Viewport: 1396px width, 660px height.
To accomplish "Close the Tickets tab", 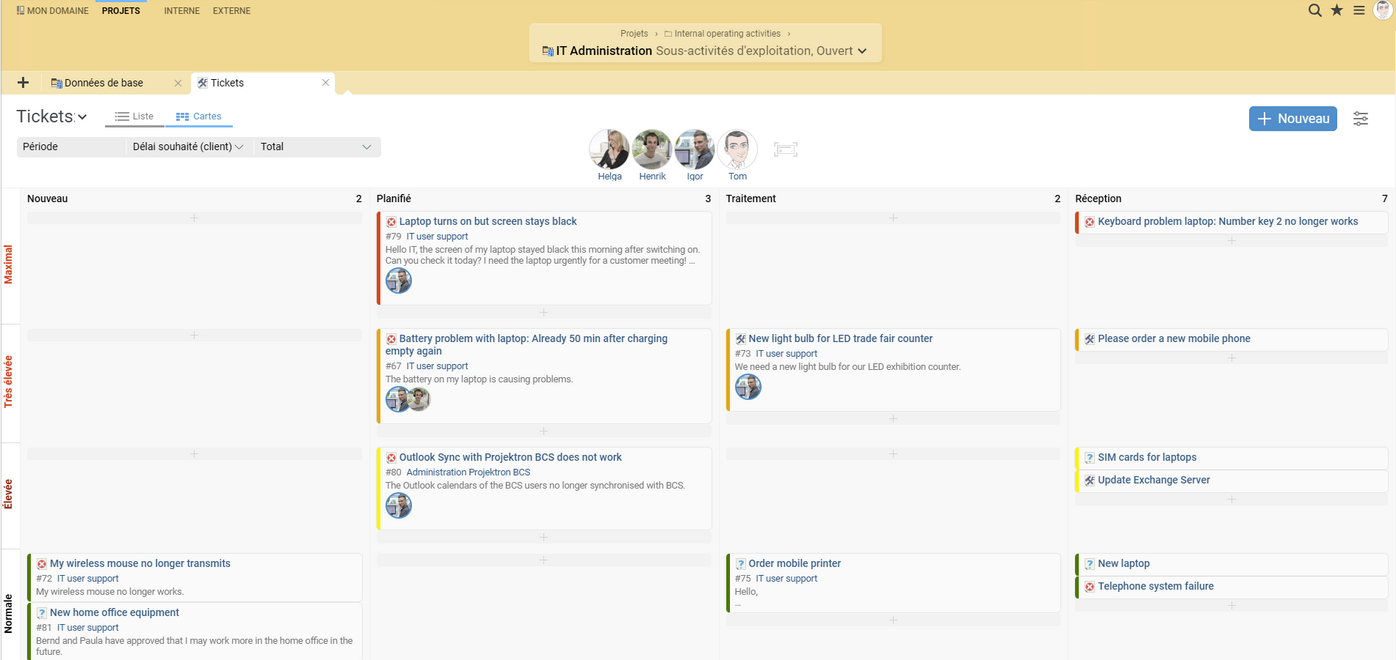I will pos(325,83).
